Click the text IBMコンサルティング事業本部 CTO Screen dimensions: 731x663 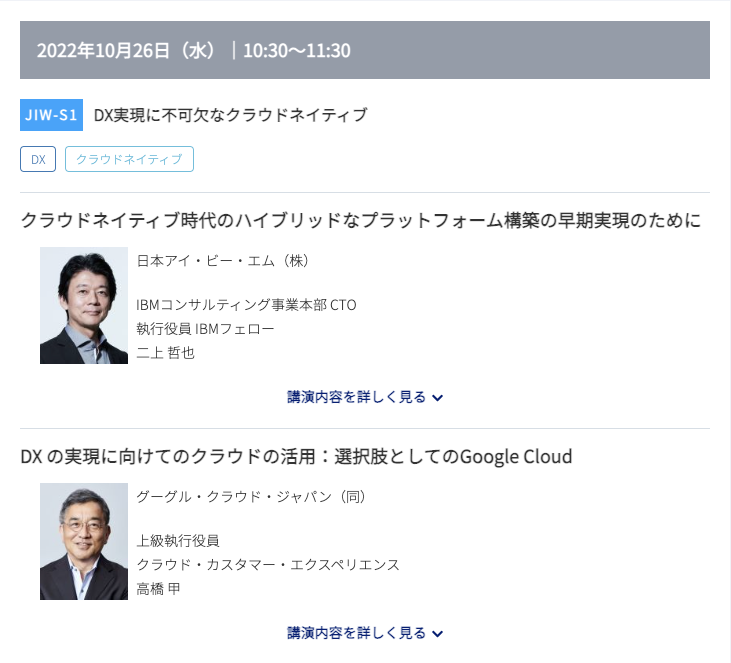coord(246,305)
